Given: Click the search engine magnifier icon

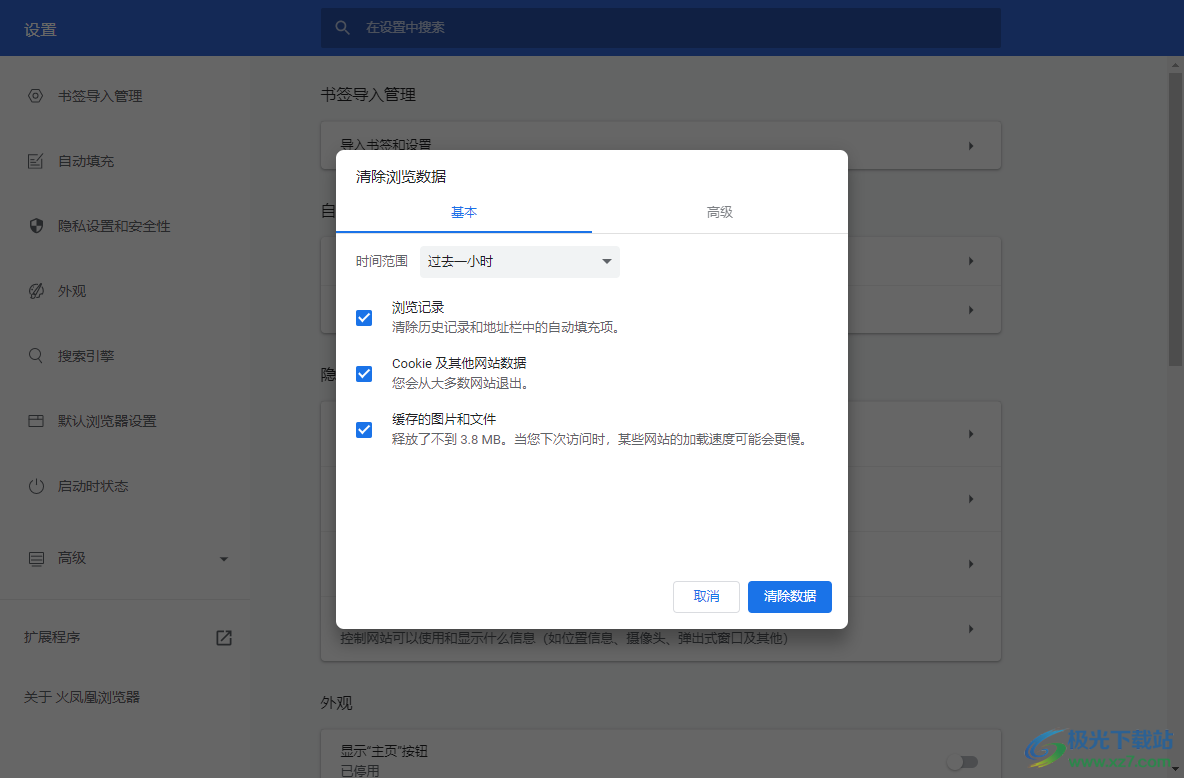Looking at the screenshot, I should (x=35, y=356).
